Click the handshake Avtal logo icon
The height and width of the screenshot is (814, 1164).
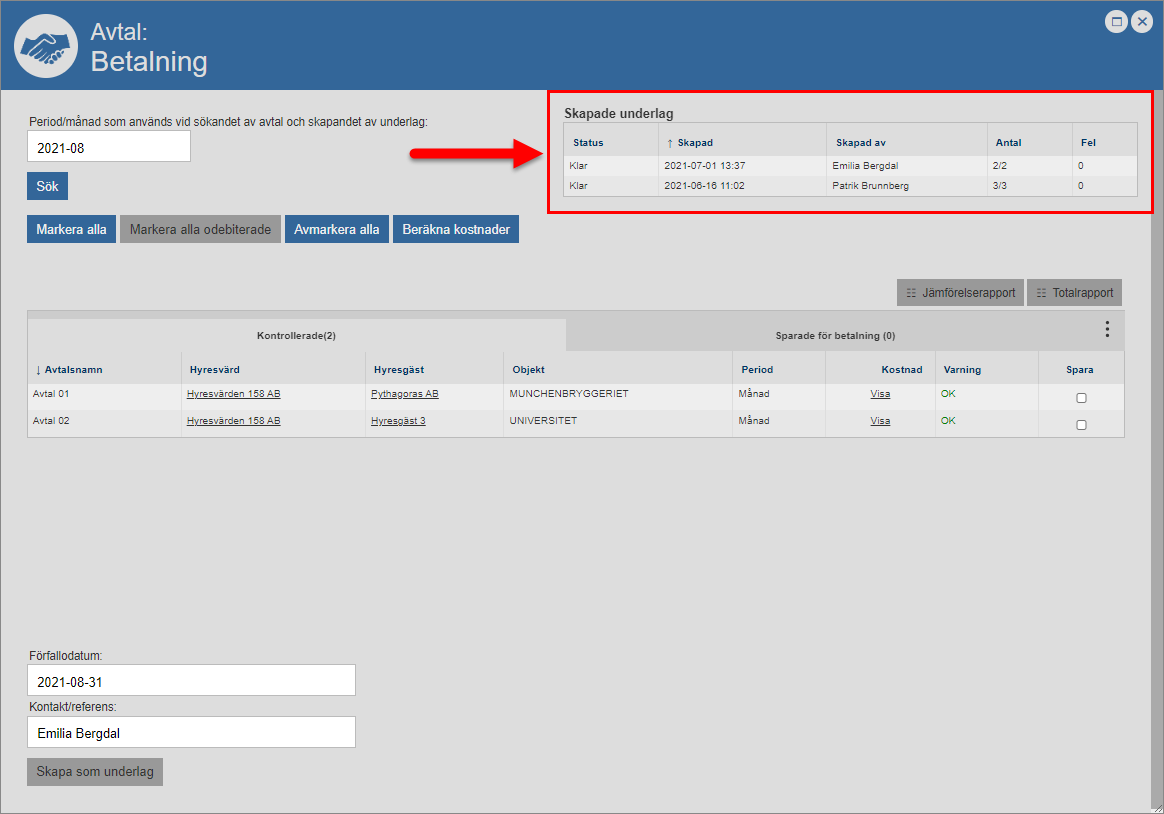coord(46,47)
